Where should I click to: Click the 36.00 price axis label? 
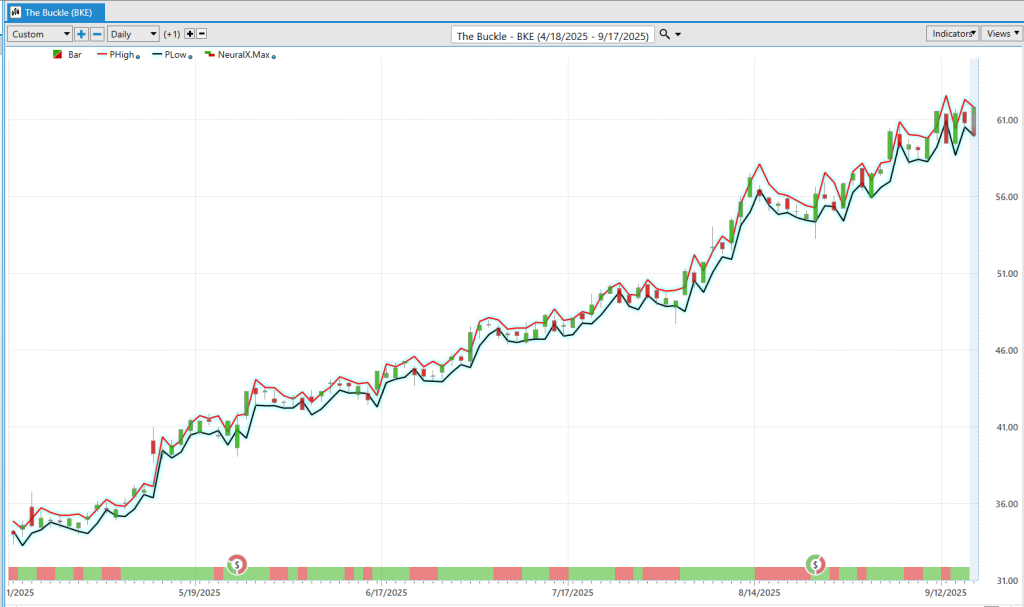click(1006, 504)
